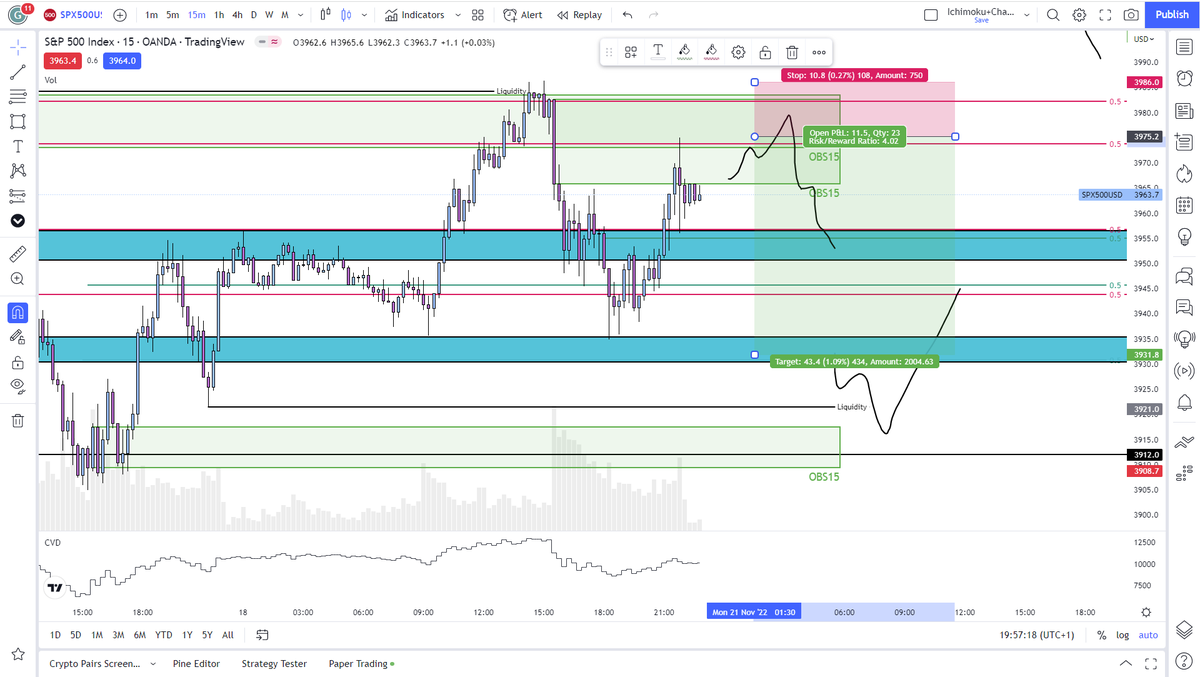Open drawing templates in floating toolbar
Screen dimensions: 1200x677
pos(631,52)
